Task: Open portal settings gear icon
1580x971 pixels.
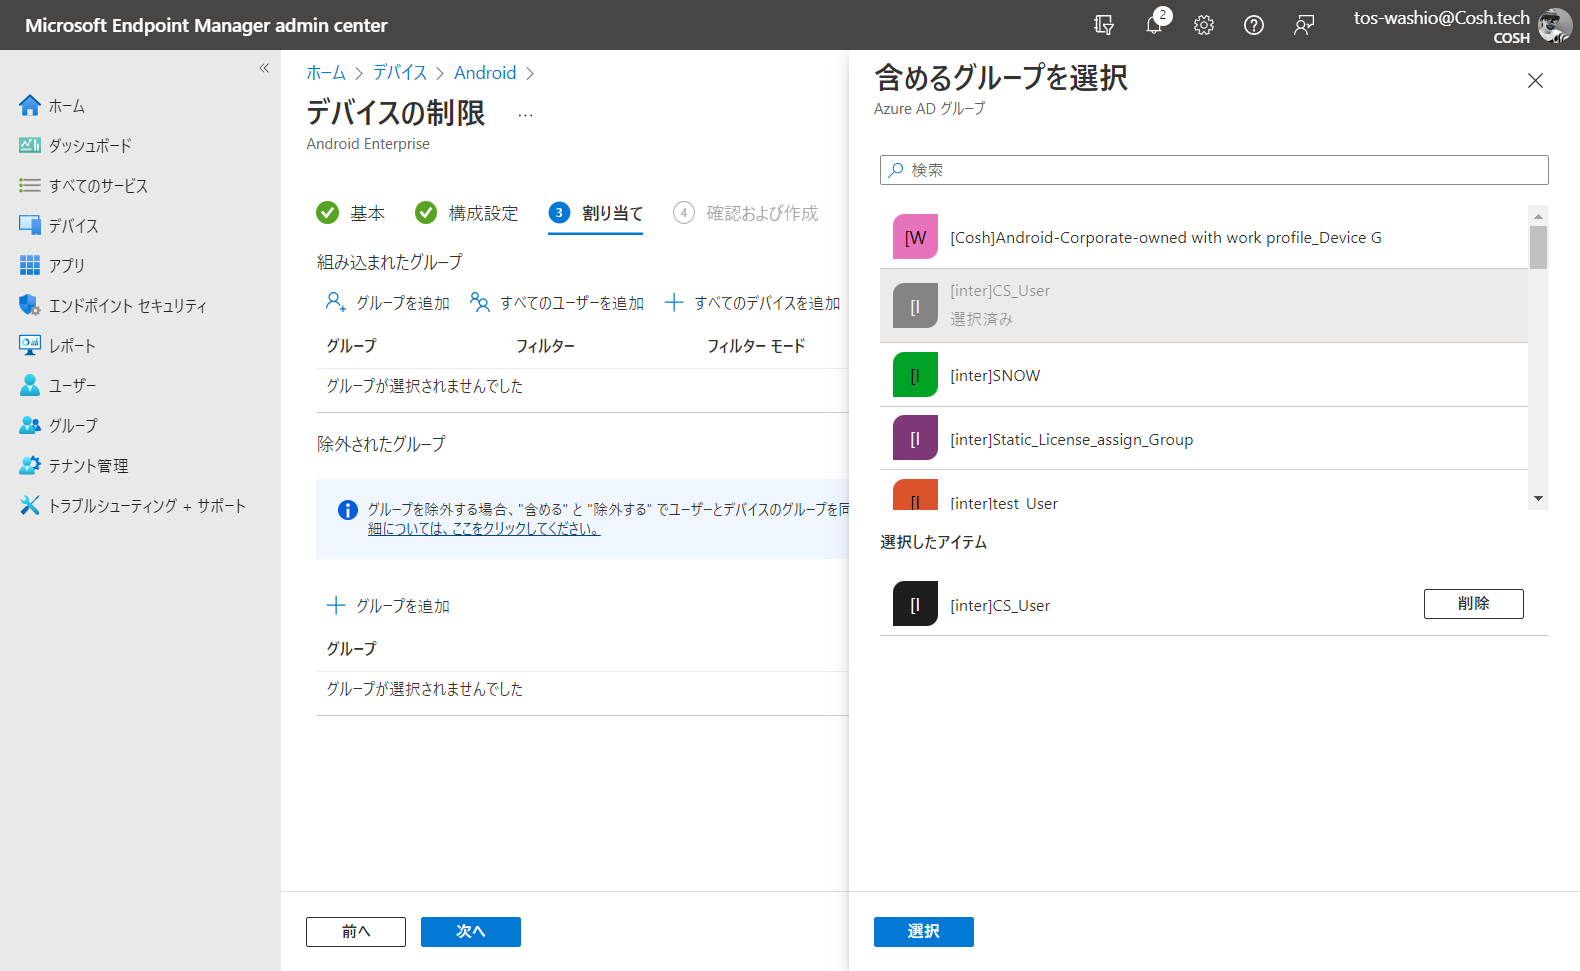Action: coord(1204,25)
